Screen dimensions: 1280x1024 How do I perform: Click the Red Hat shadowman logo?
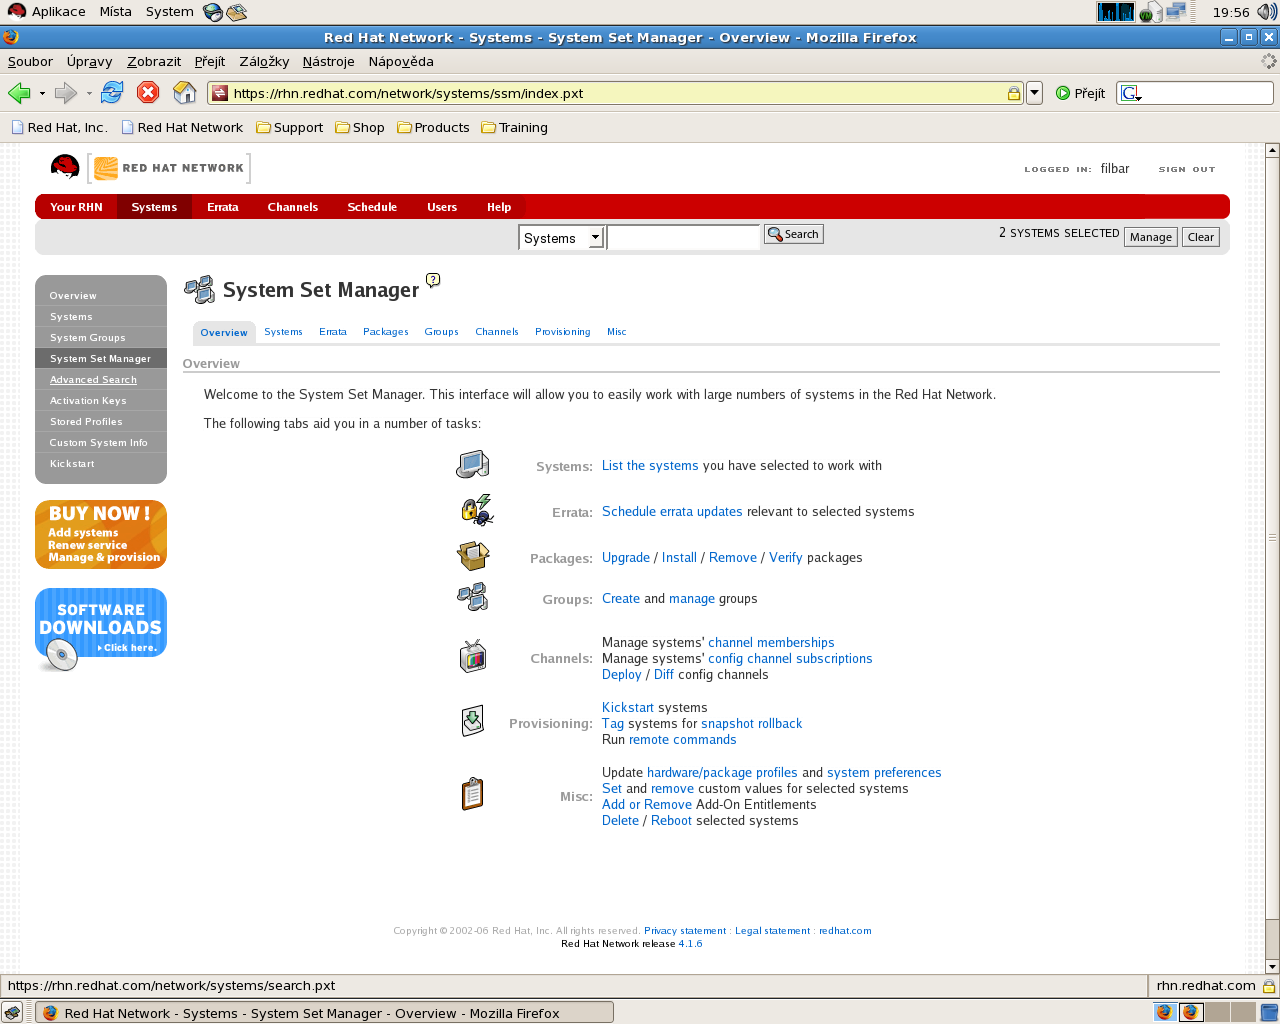(x=65, y=167)
